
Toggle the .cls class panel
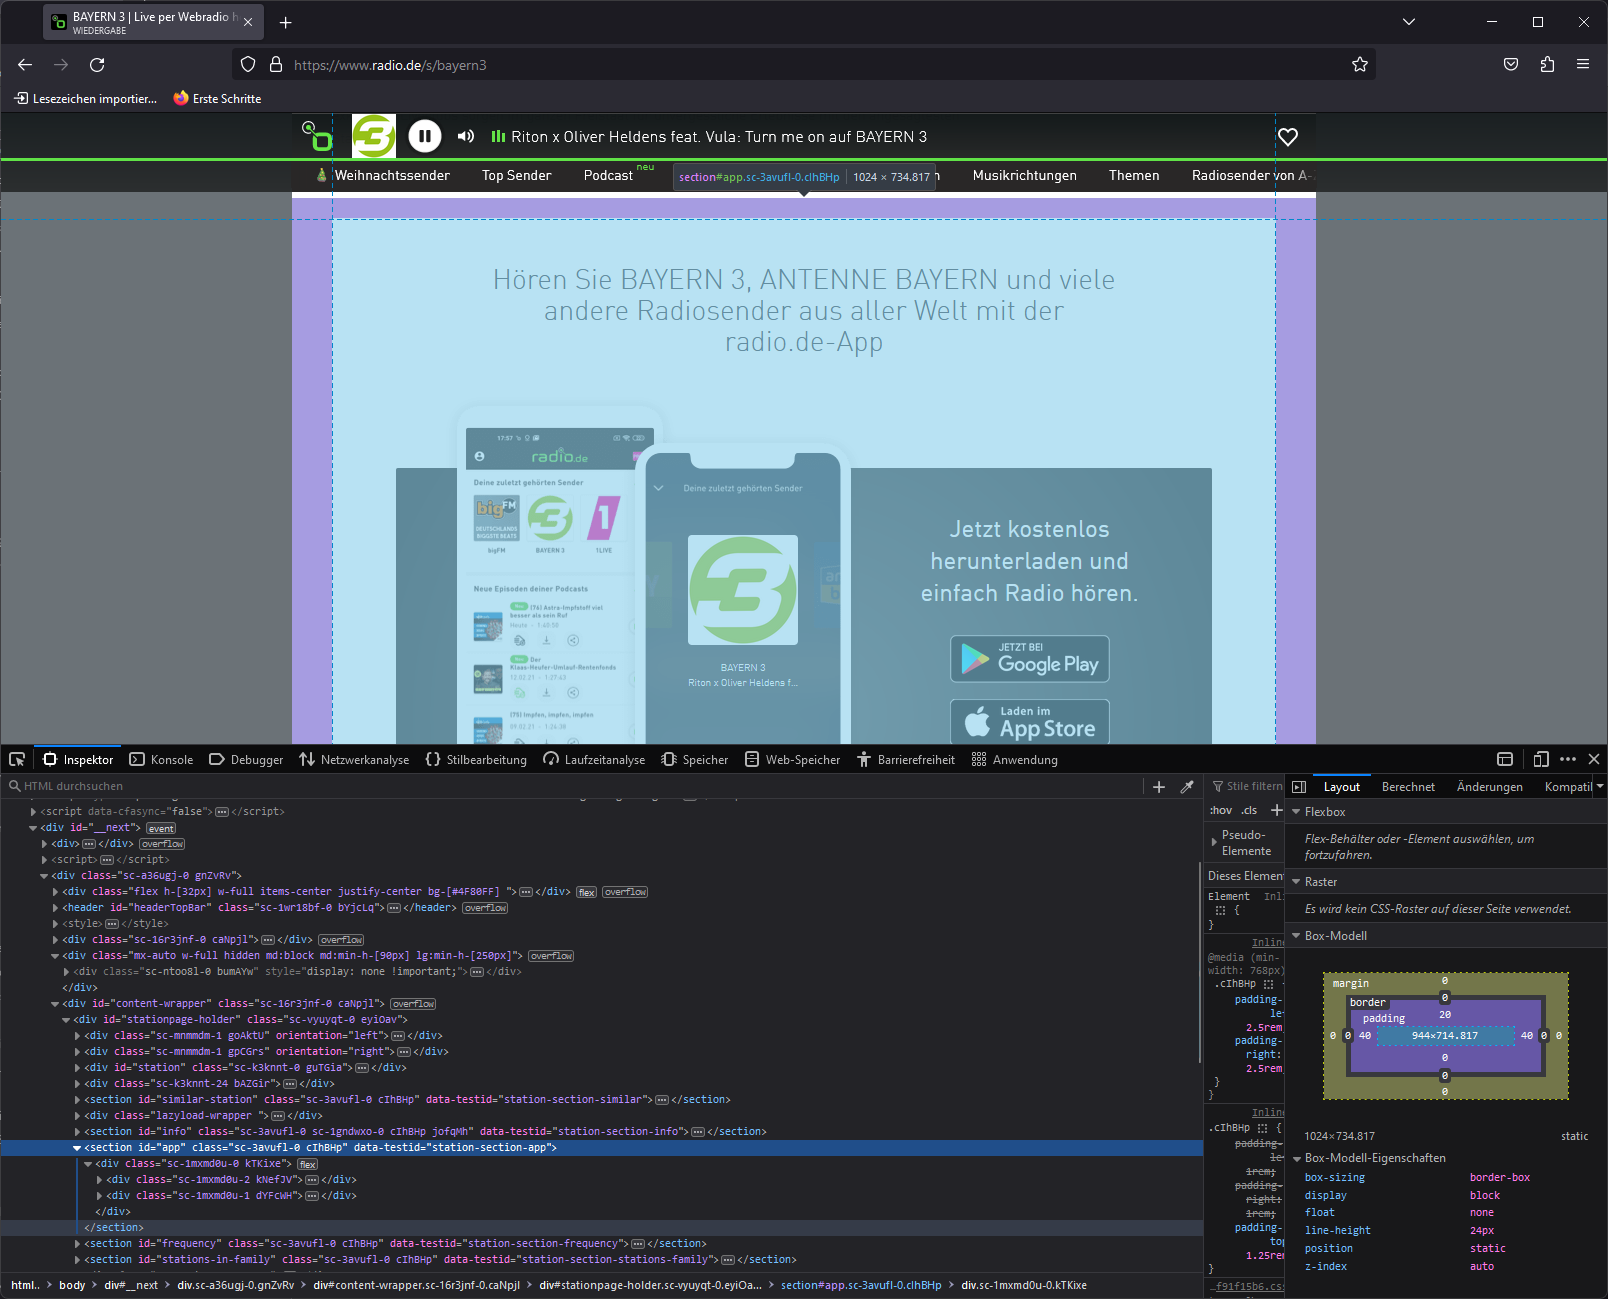[x=1247, y=810]
